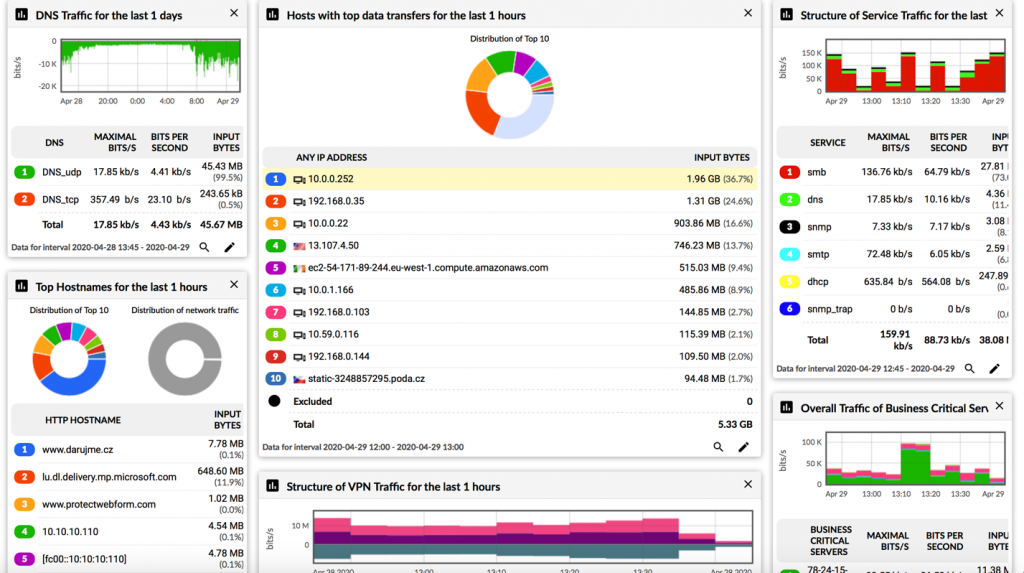Click the Structure of Service Traffic bar chart
The image size is (1024, 573).
[916, 65]
